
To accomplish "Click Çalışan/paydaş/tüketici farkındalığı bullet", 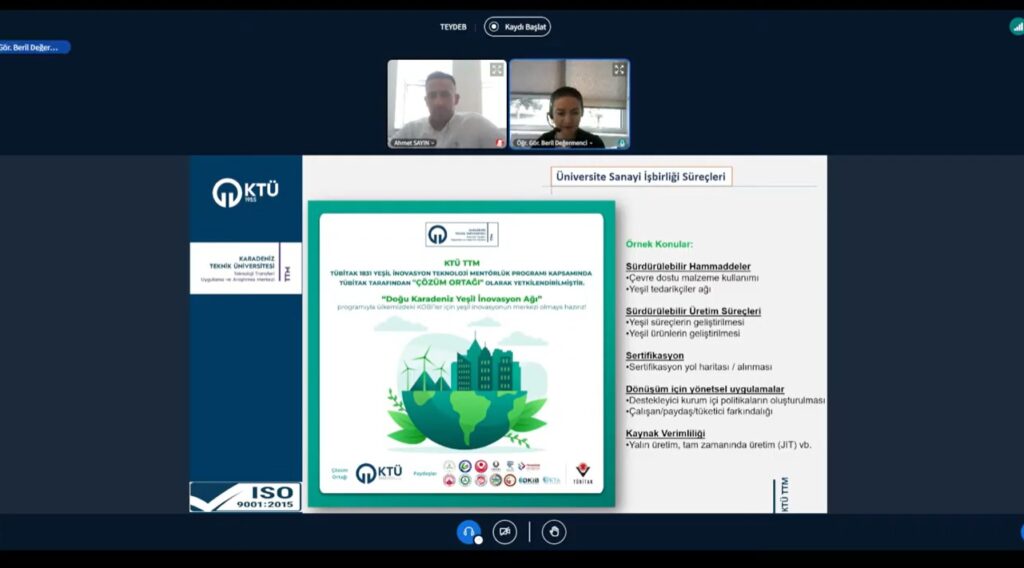I will 699,411.
